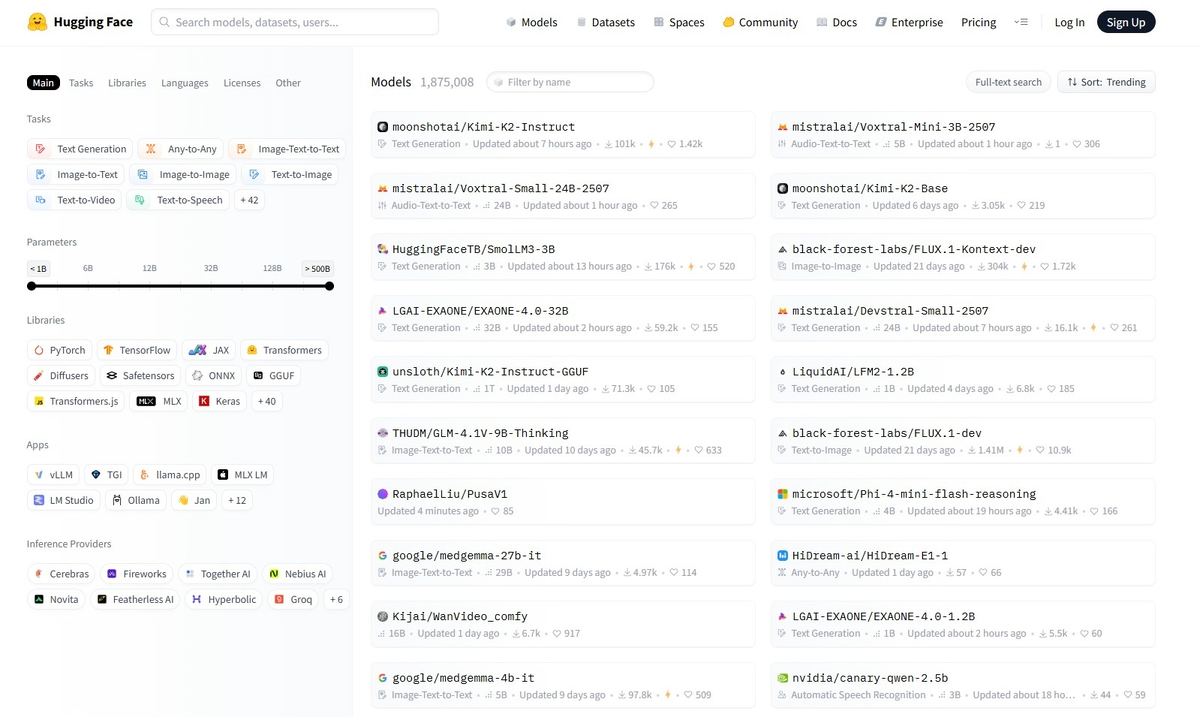Select the TGI app chip
The width and height of the screenshot is (1200, 717).
[x=106, y=475]
